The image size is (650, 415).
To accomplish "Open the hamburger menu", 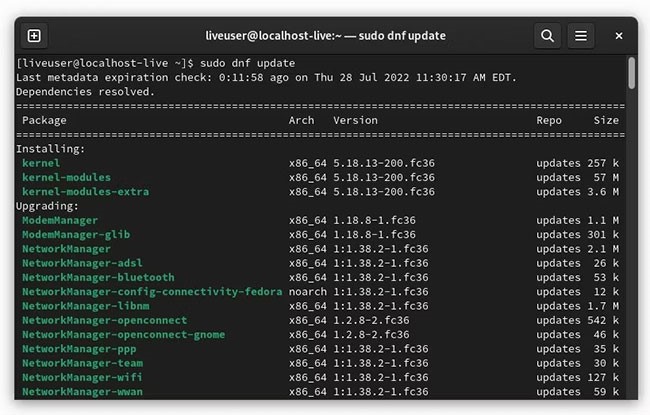I will click(581, 36).
